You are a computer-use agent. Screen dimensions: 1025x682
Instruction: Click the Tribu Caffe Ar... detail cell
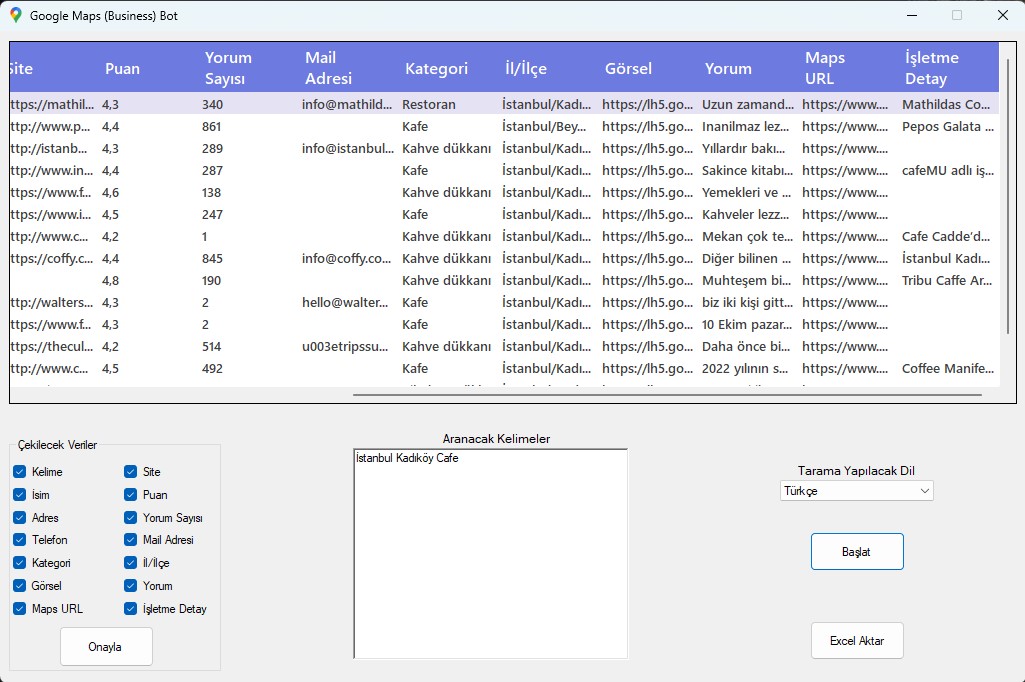click(947, 281)
